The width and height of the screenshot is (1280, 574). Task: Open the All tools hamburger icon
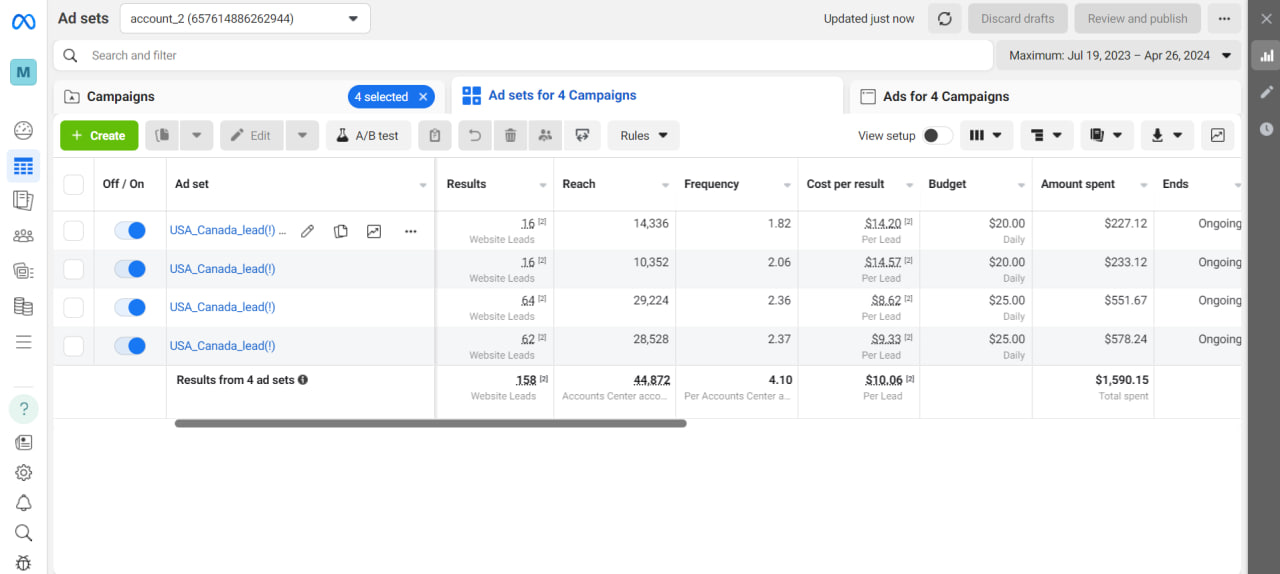pyautogui.click(x=23, y=342)
